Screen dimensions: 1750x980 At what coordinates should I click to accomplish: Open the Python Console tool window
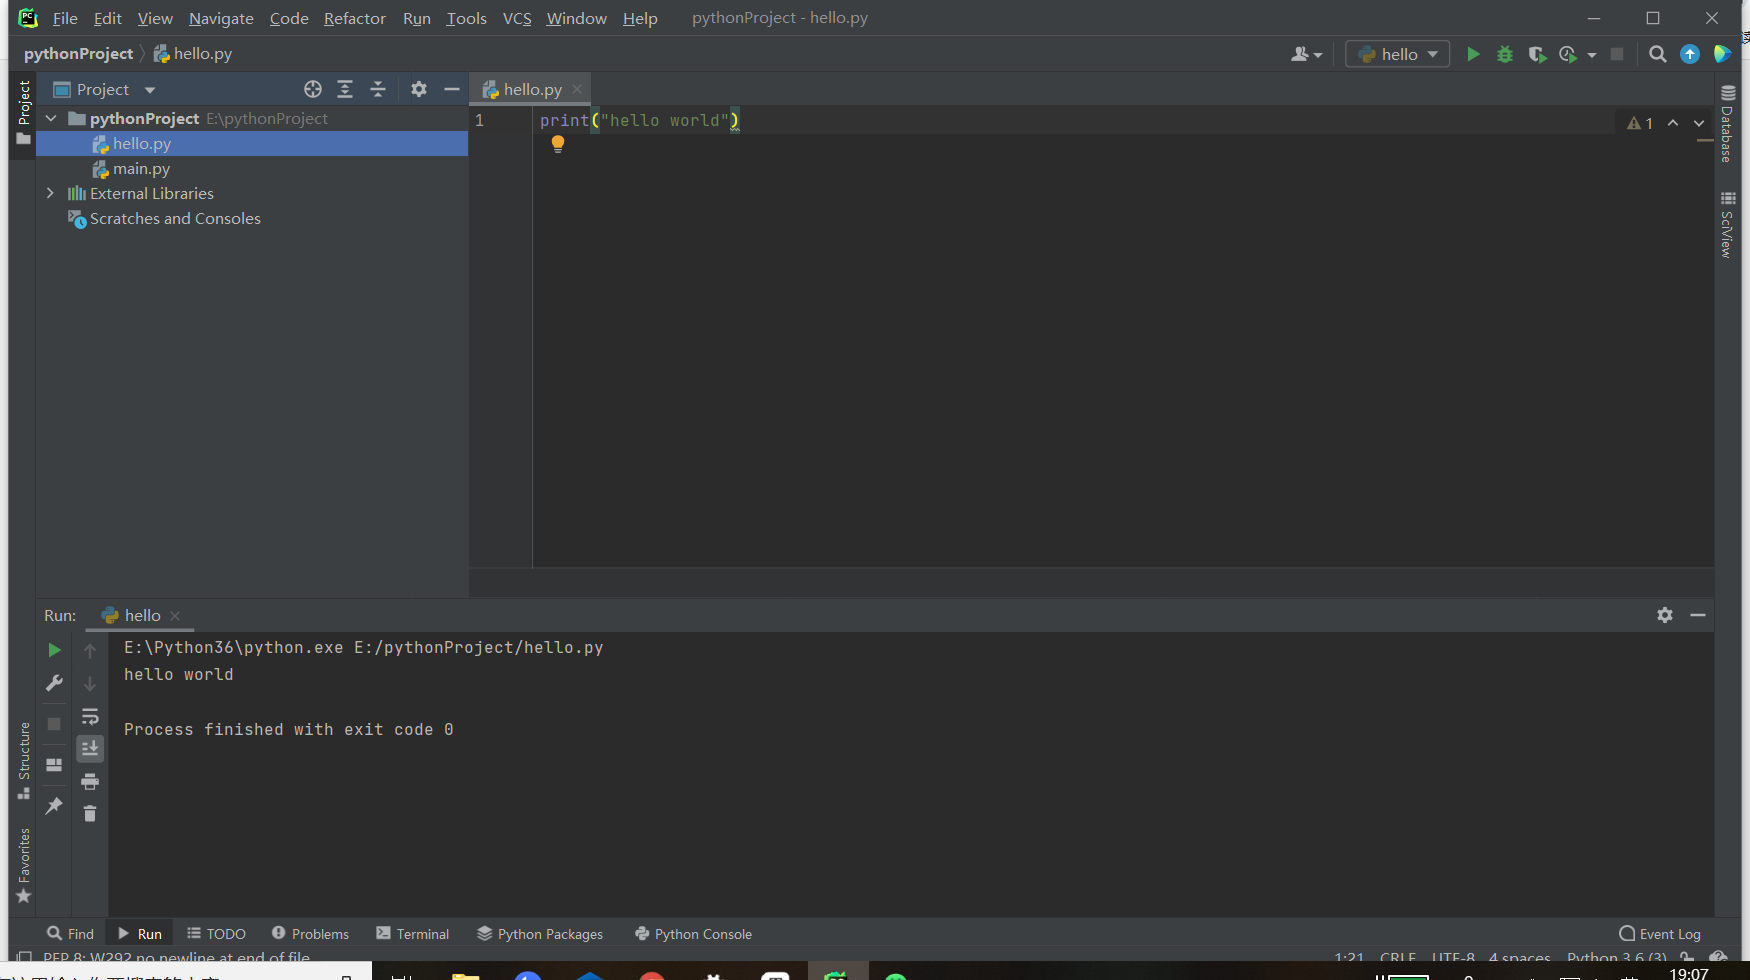(693, 933)
